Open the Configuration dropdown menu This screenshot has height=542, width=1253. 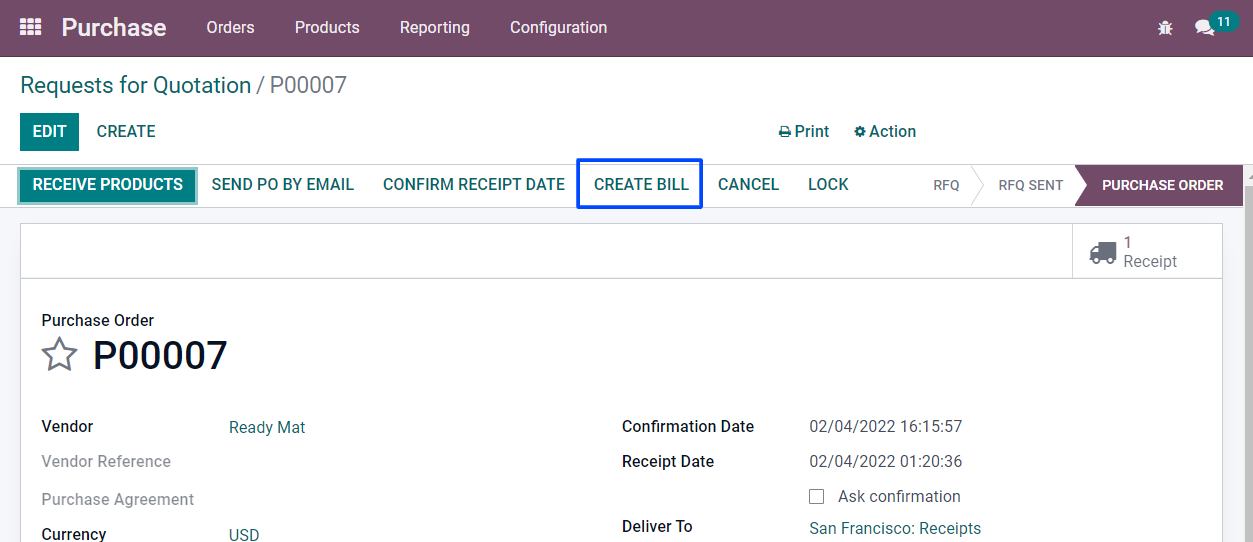(558, 27)
